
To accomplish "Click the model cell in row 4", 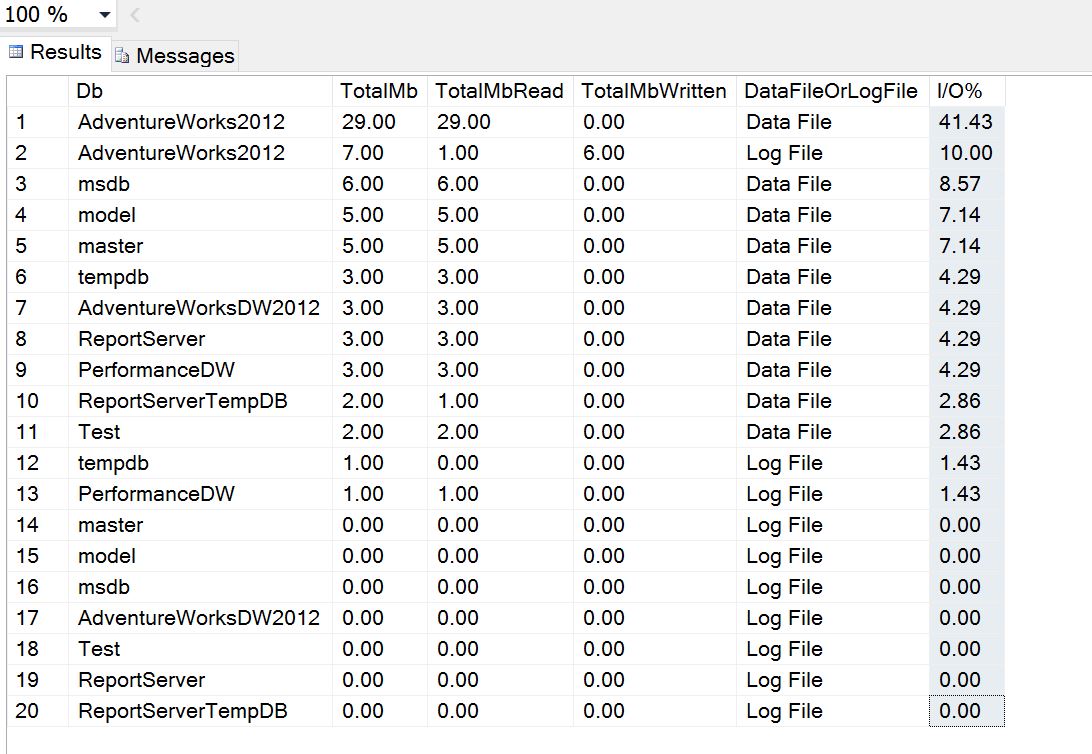I will (201, 215).
